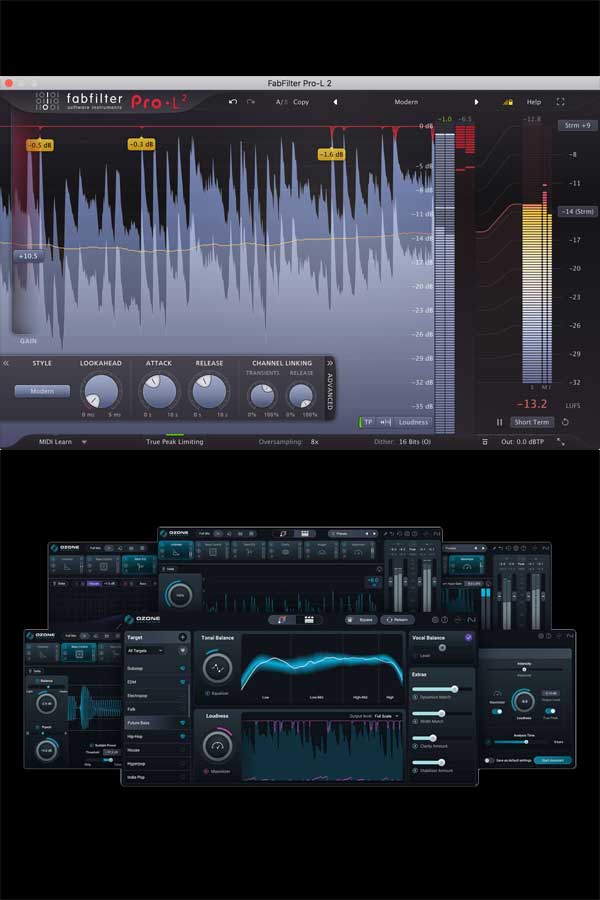Reset the loudness measurement
This screenshot has width=600, height=900.
565,422
